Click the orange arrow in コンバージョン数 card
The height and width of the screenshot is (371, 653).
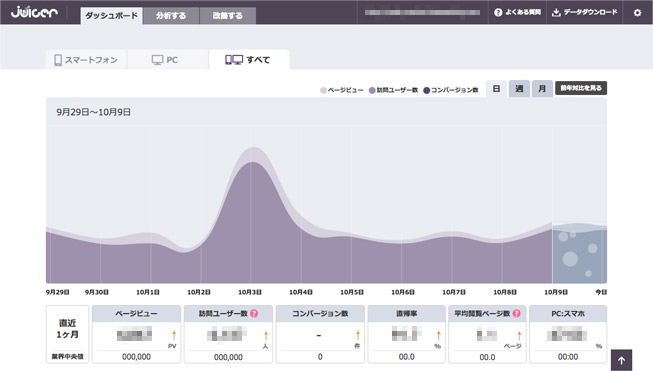click(x=357, y=334)
